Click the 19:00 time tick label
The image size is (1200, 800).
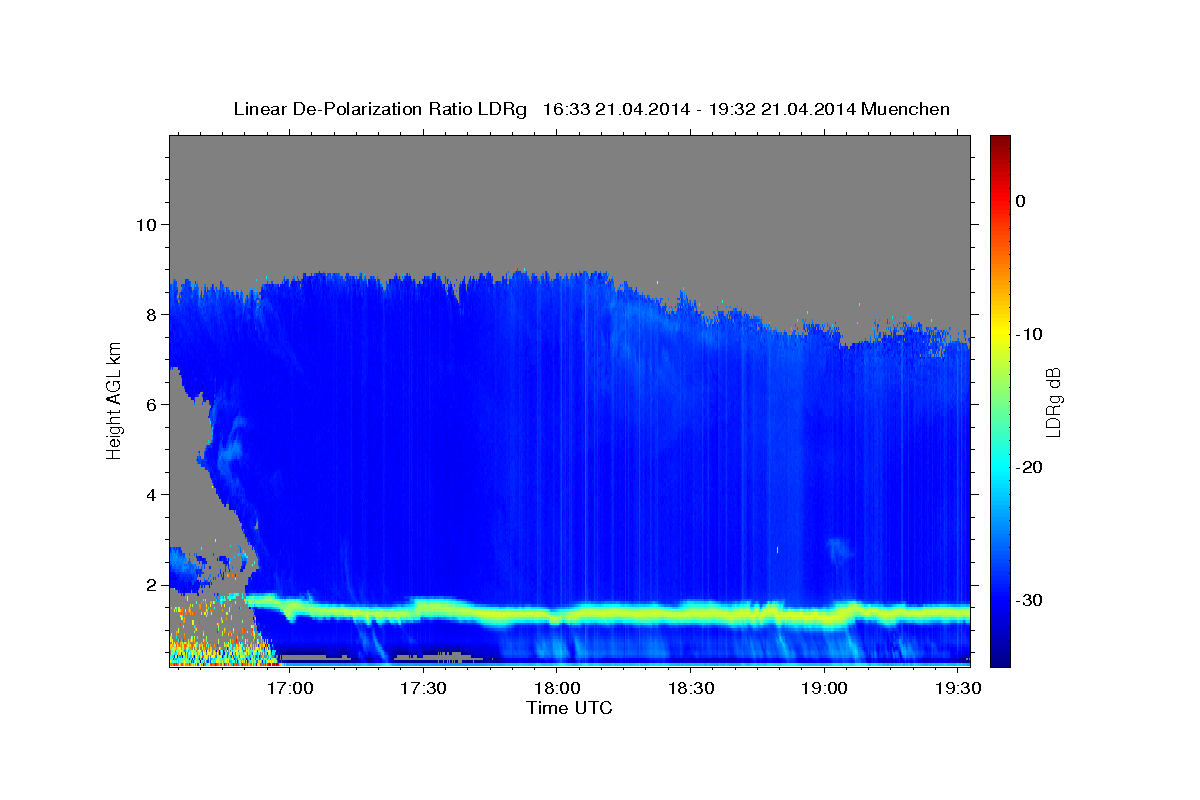pyautogui.click(x=823, y=689)
